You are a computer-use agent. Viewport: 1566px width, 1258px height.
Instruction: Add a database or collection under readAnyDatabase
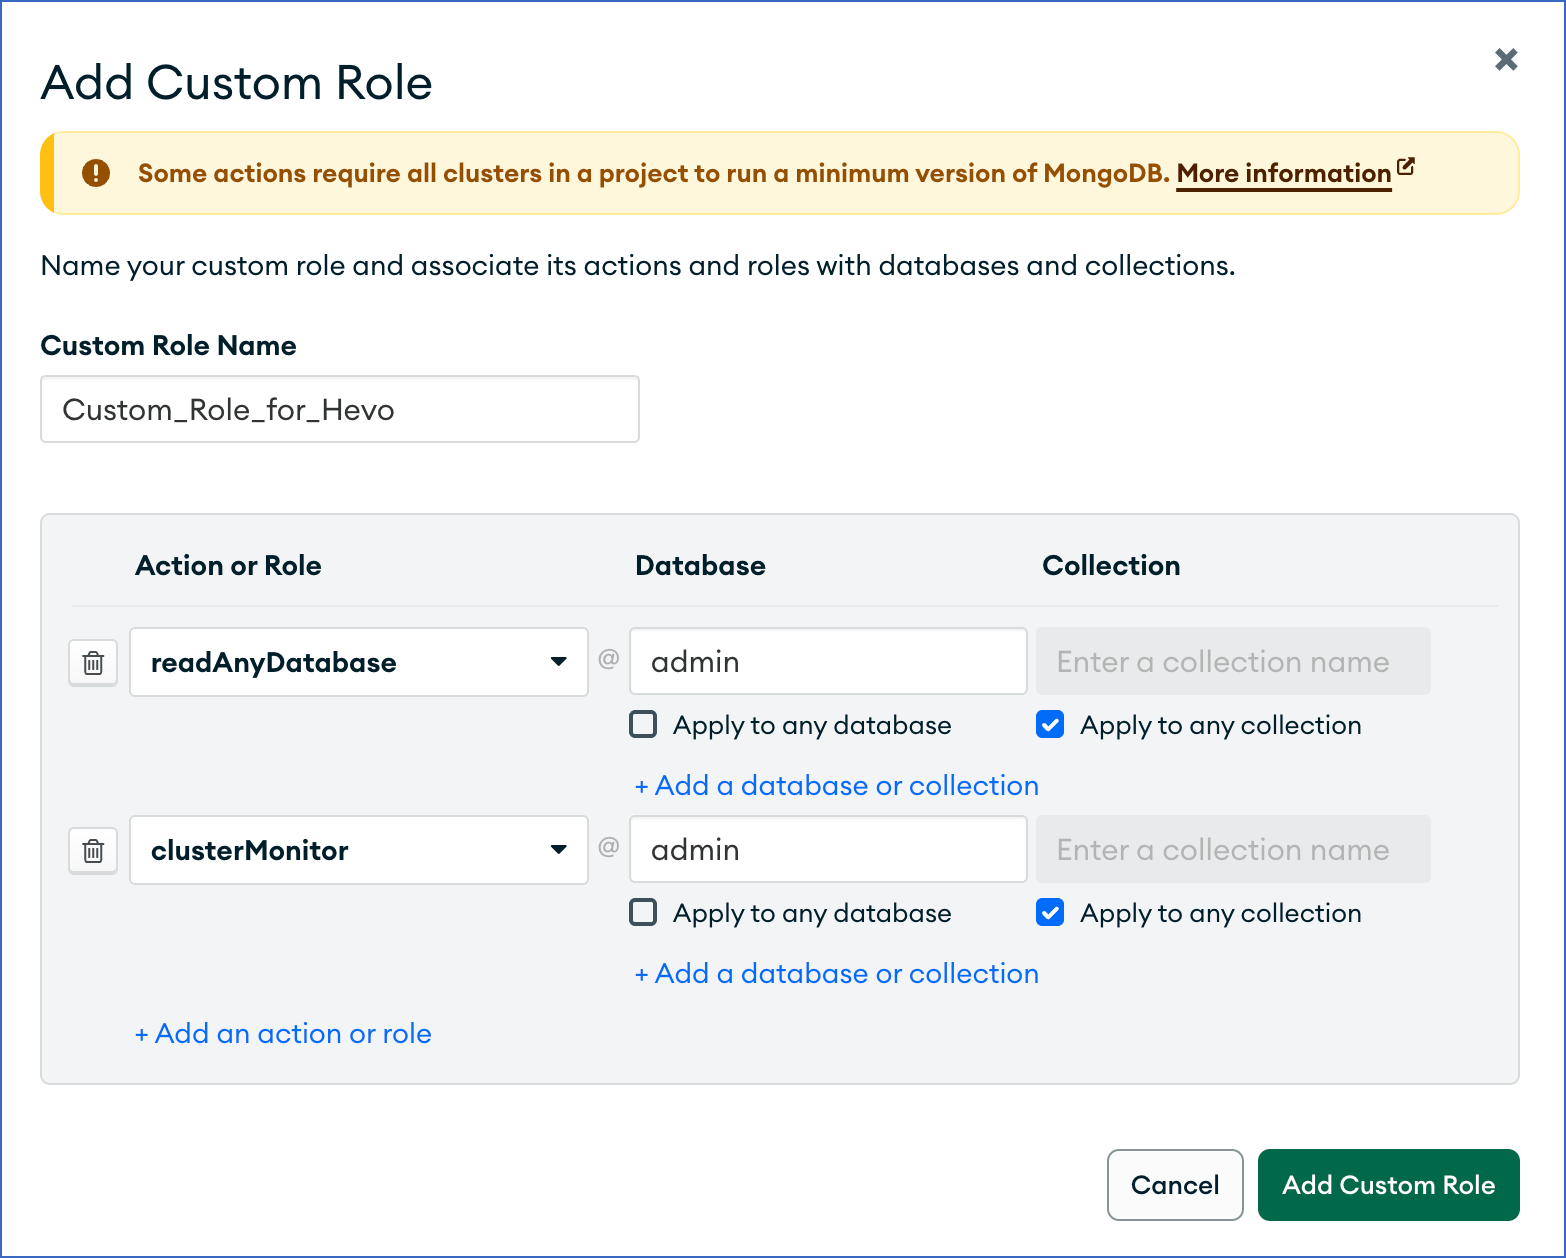837,786
